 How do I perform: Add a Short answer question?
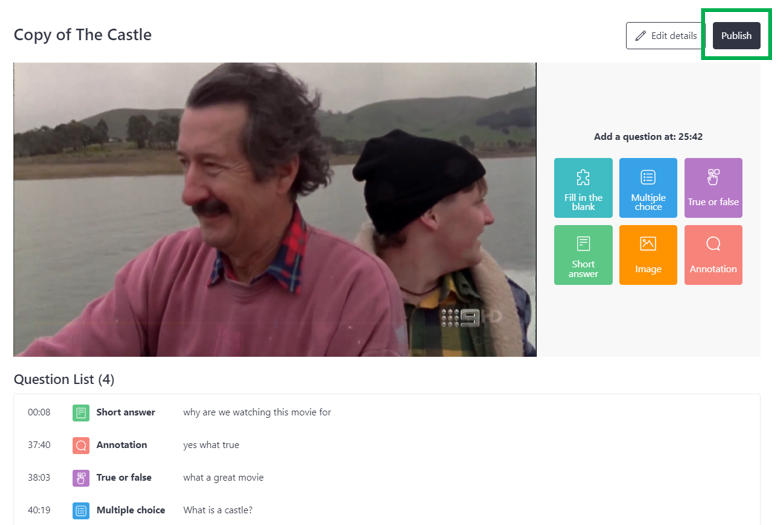583,255
